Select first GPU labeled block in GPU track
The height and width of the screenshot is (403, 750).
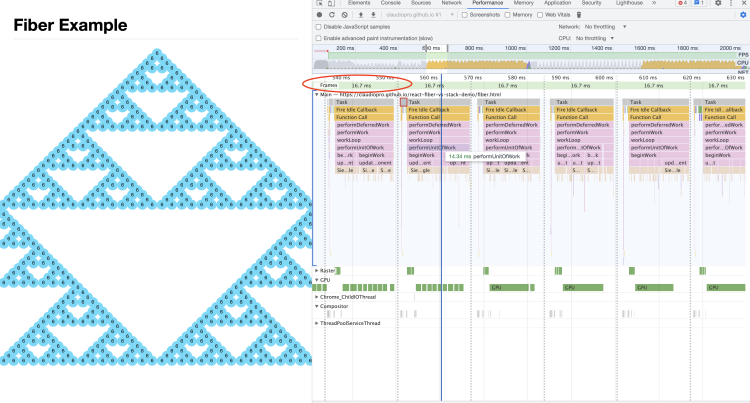(x=509, y=287)
